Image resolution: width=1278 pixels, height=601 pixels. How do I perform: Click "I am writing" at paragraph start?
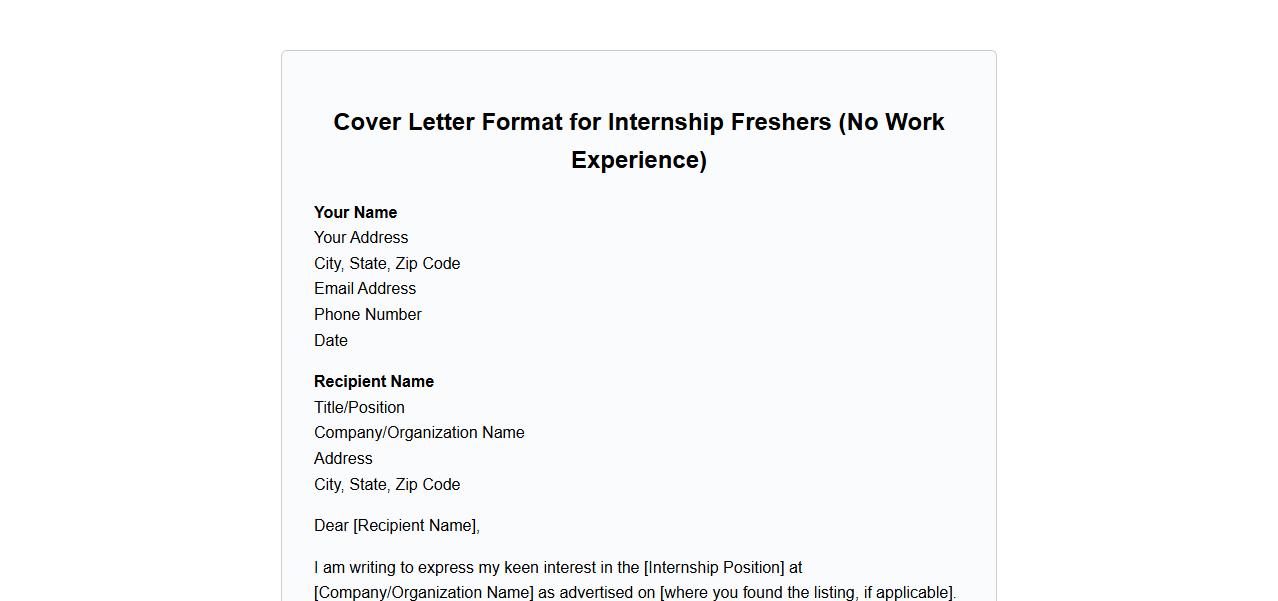click(x=356, y=568)
